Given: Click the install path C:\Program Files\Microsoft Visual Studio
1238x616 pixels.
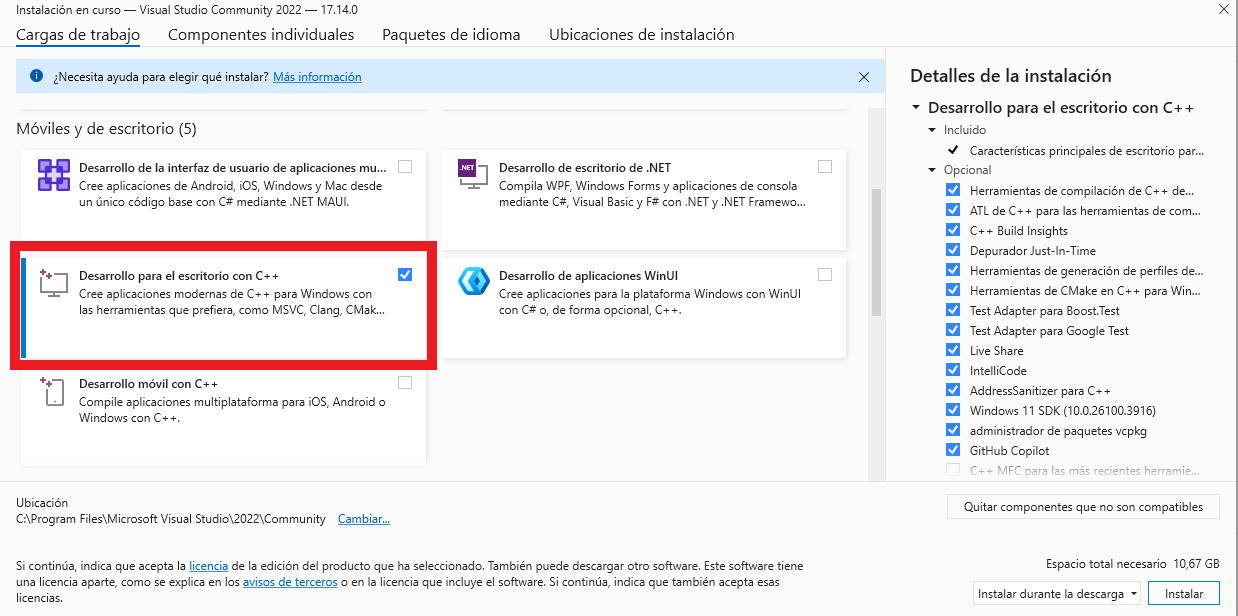Looking at the screenshot, I should tap(171, 519).
